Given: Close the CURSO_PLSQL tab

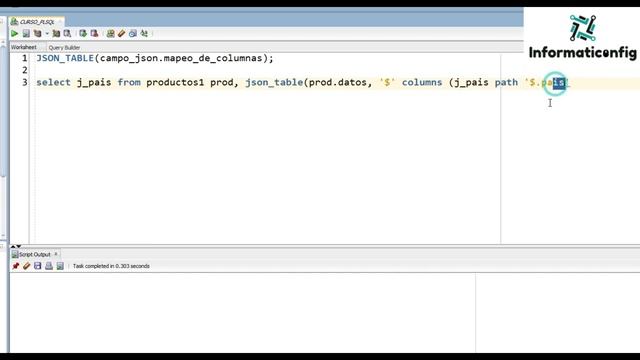Looking at the screenshot, I should pyautogui.click(x=60, y=22).
